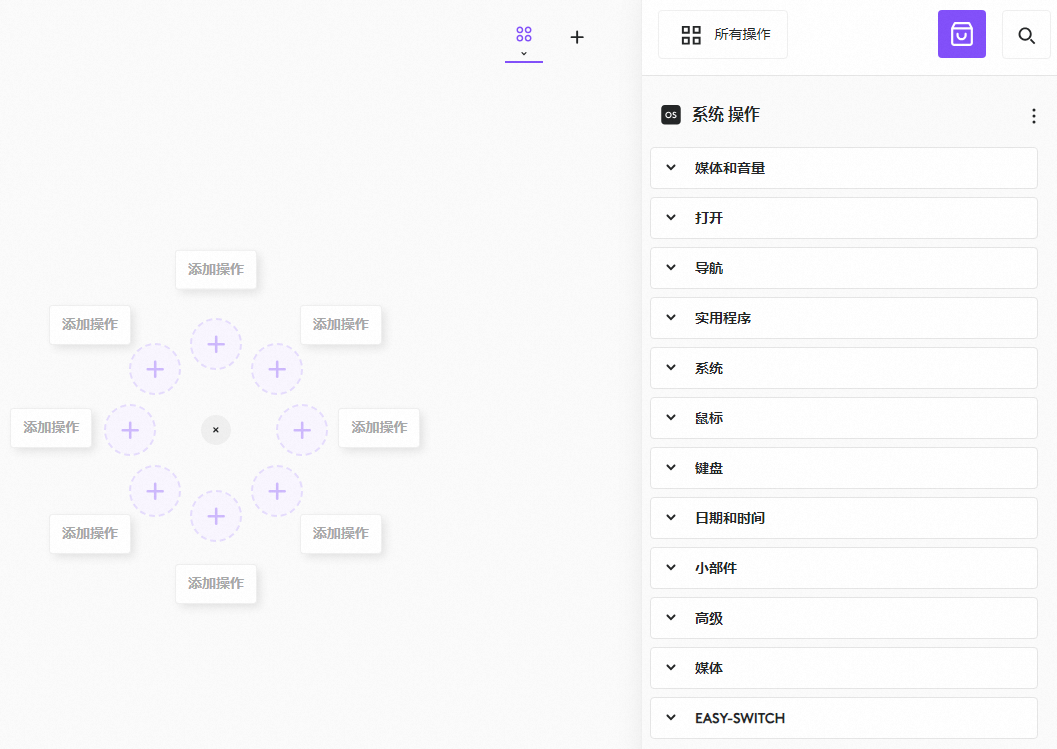Click the search magnifier icon
This screenshot has width=1057, height=749.
(1026, 35)
